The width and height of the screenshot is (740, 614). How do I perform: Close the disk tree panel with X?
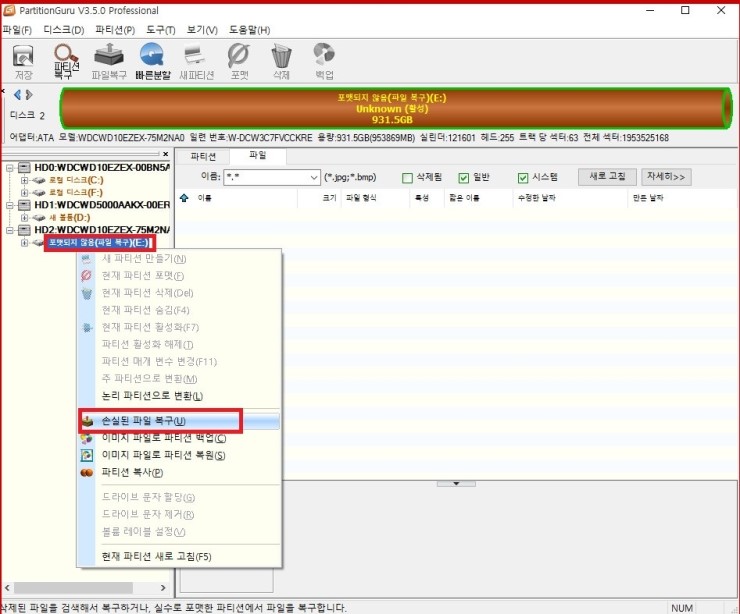click(166, 154)
